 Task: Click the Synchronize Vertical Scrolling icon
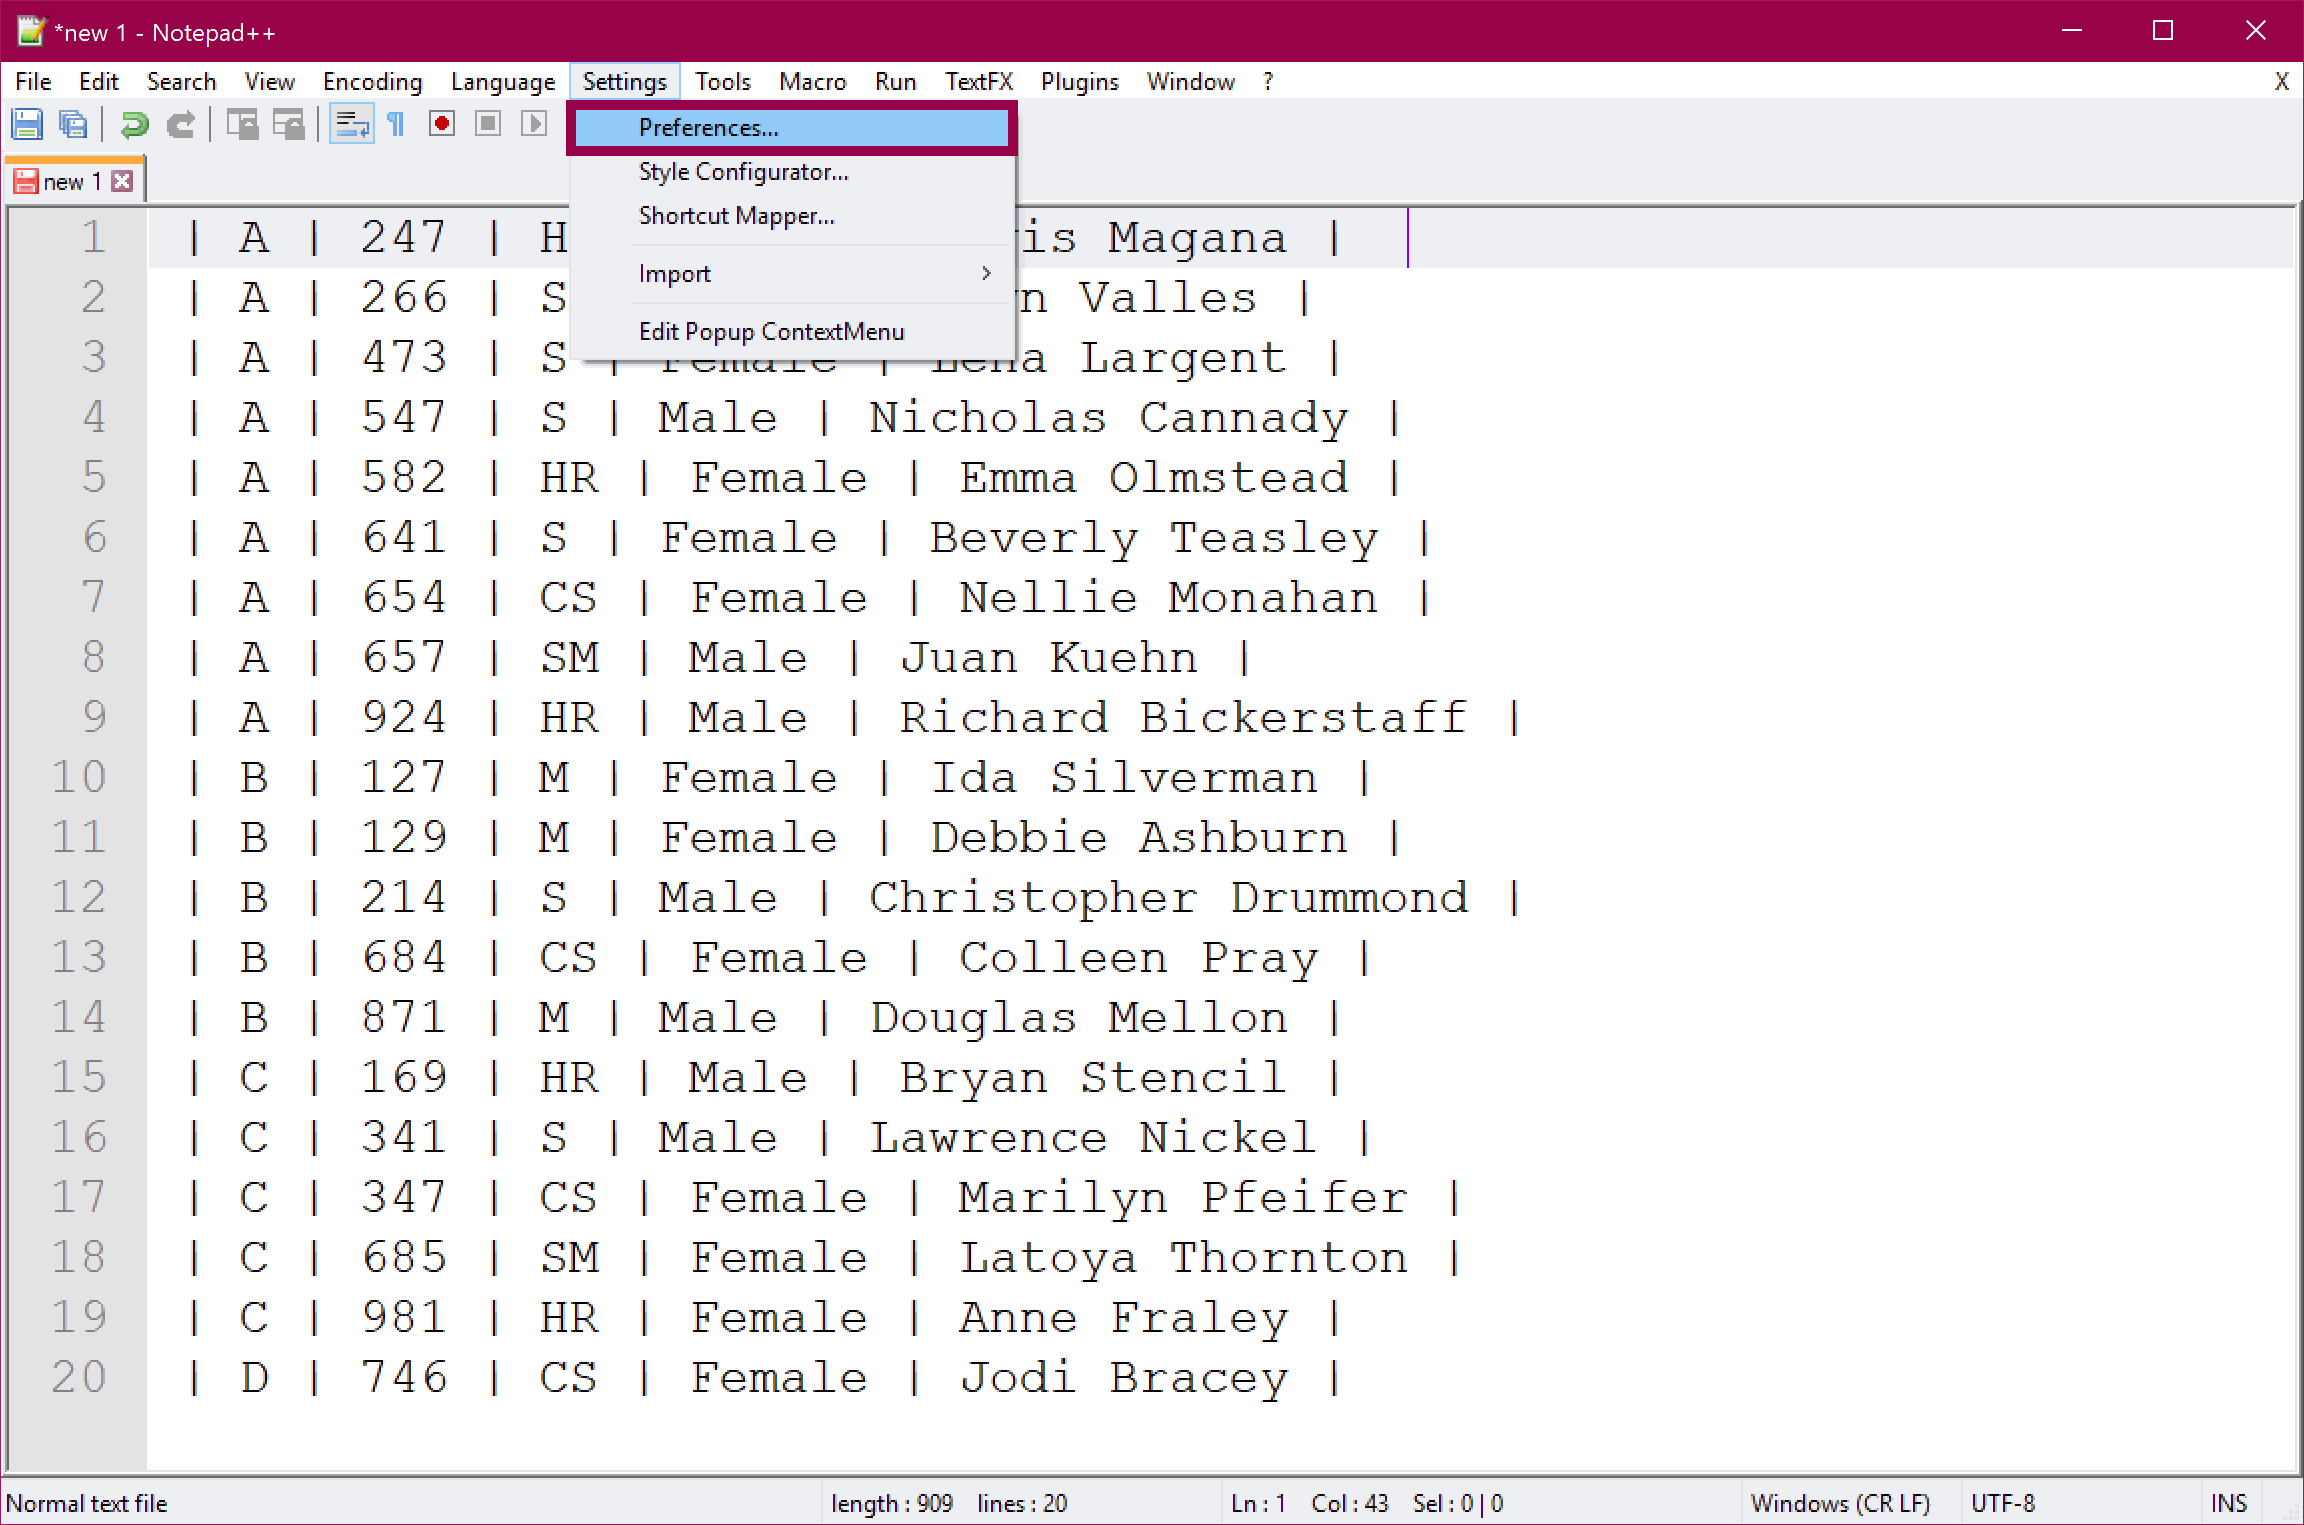242,124
